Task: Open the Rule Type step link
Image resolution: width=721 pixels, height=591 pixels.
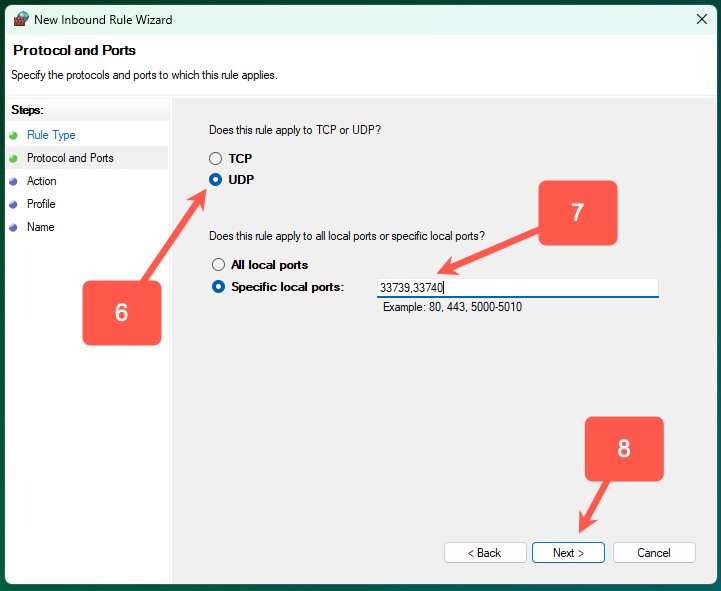Action: [51, 135]
